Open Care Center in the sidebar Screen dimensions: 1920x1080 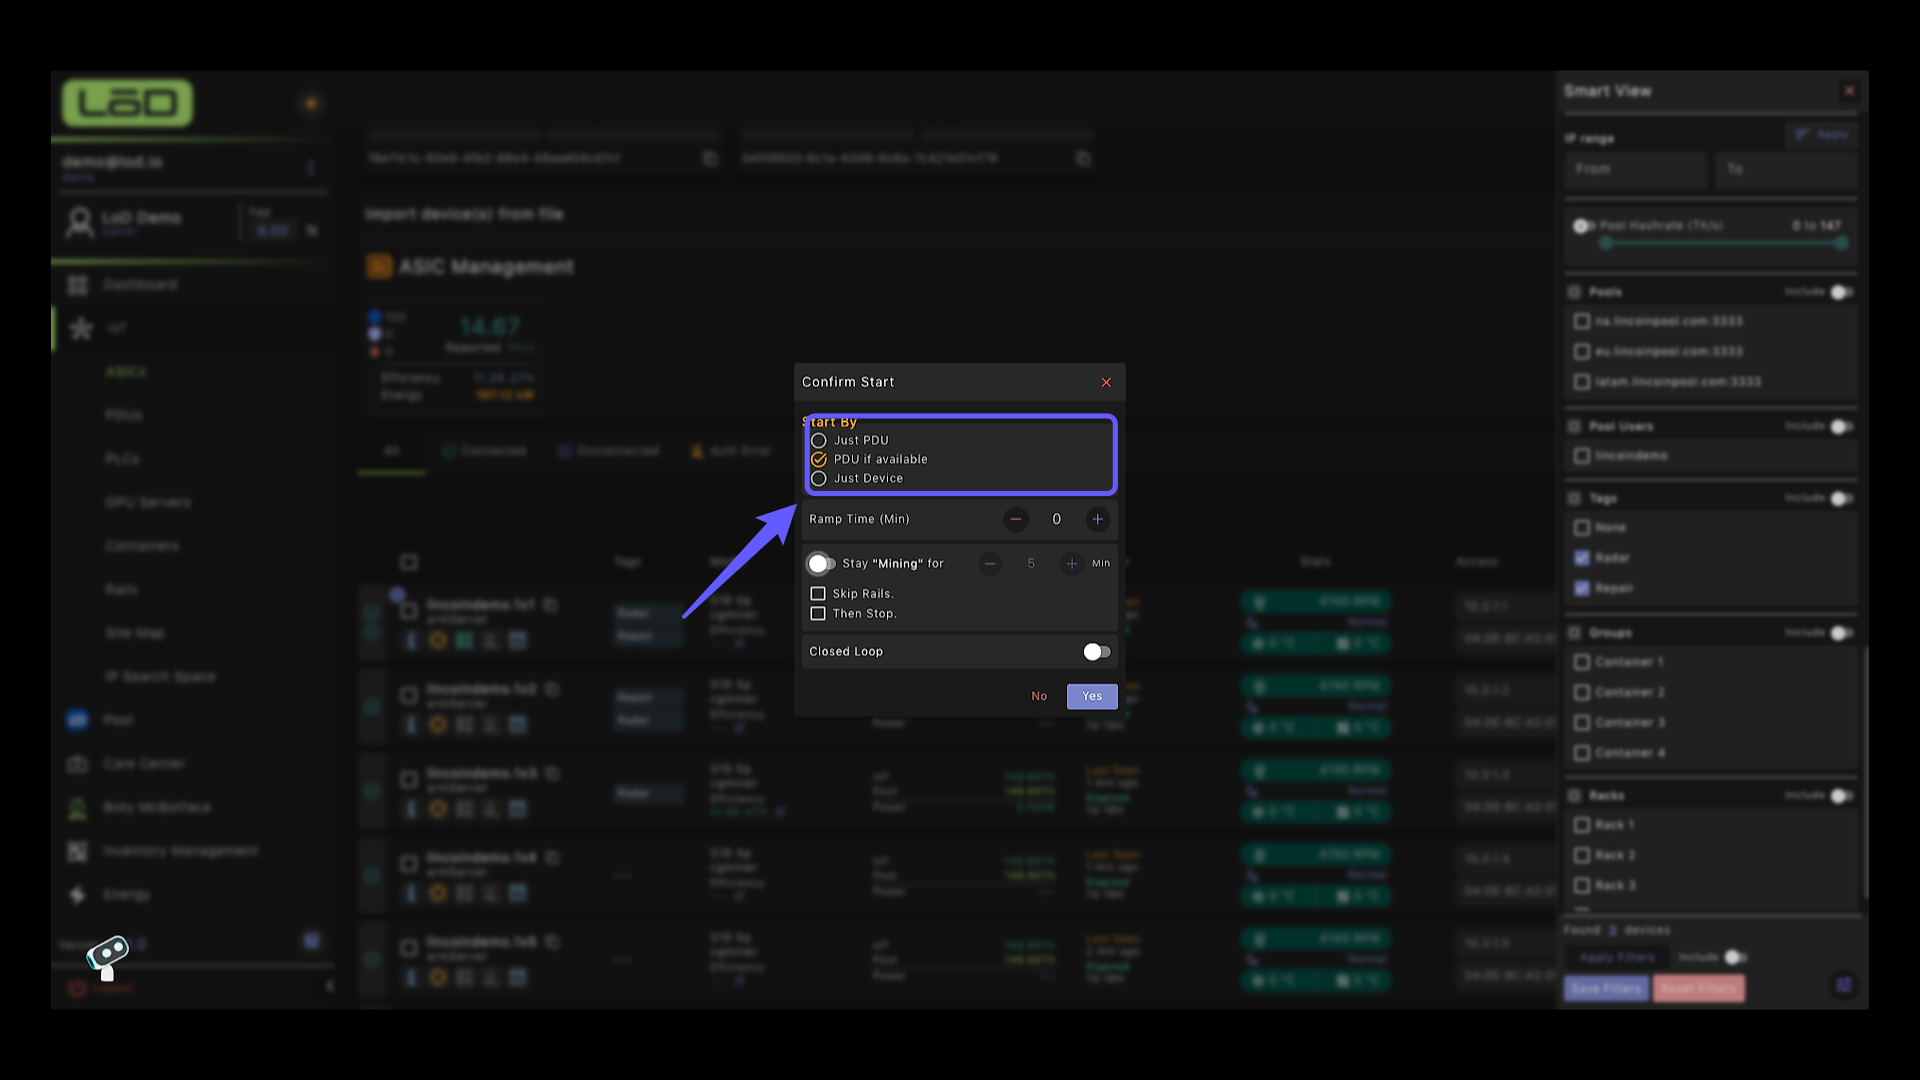coord(144,764)
